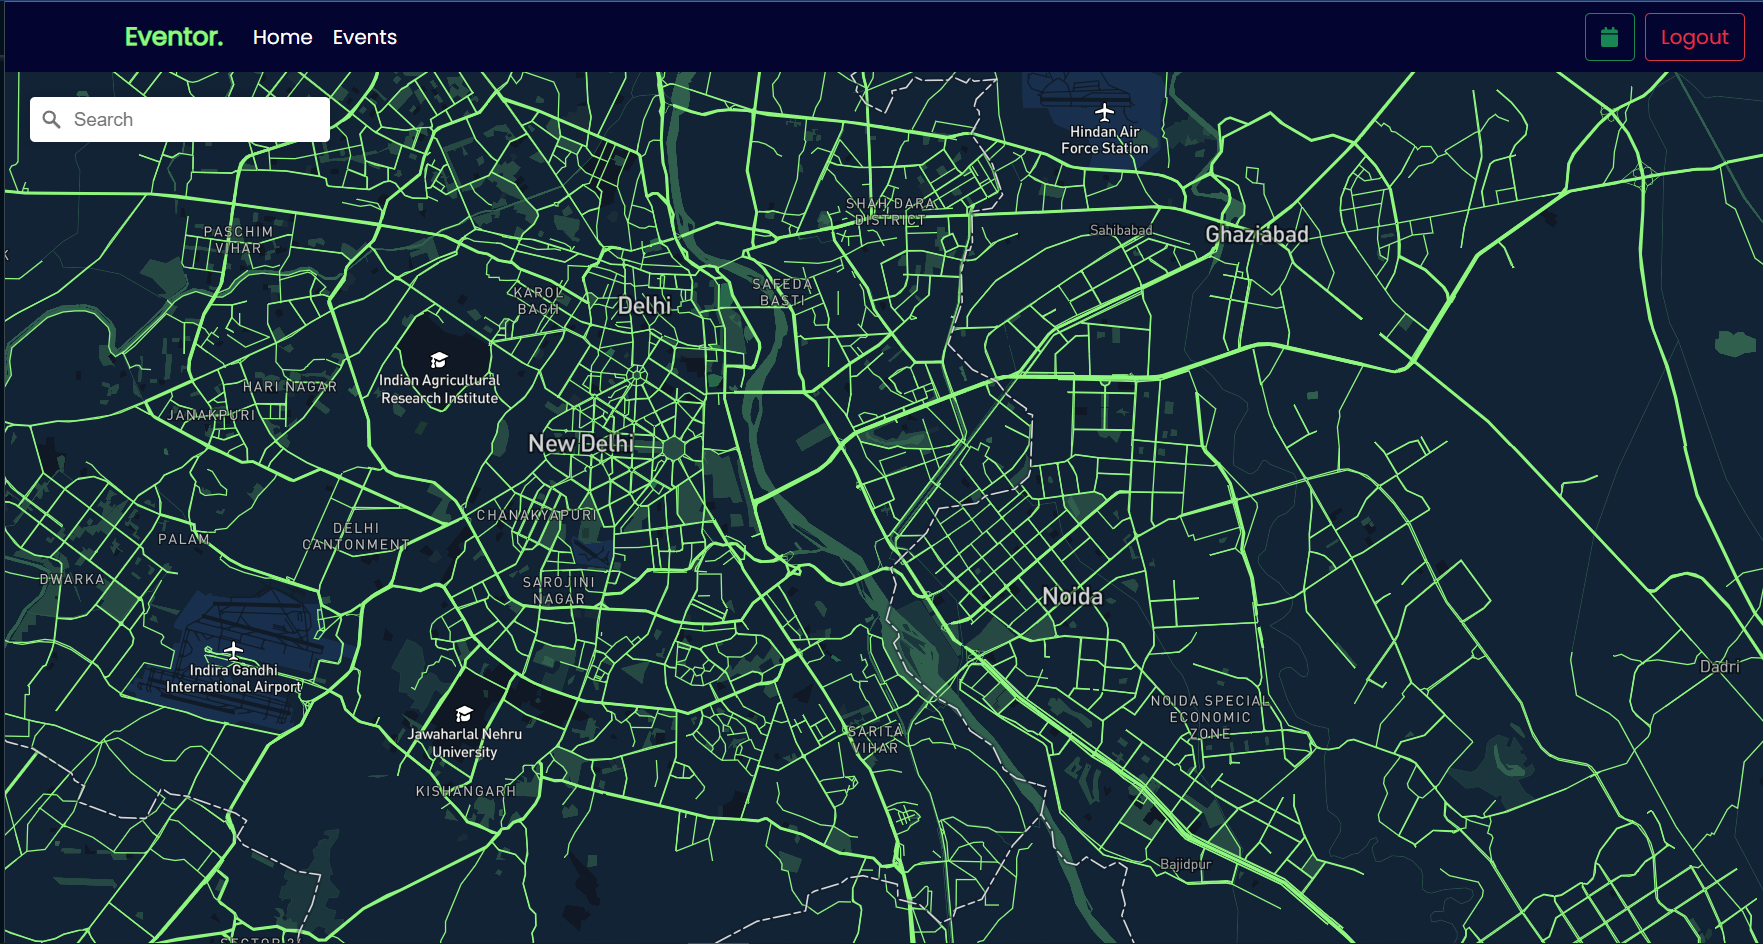Screen dimensions: 1763x944
Task: Open the Events page
Action: tap(365, 37)
